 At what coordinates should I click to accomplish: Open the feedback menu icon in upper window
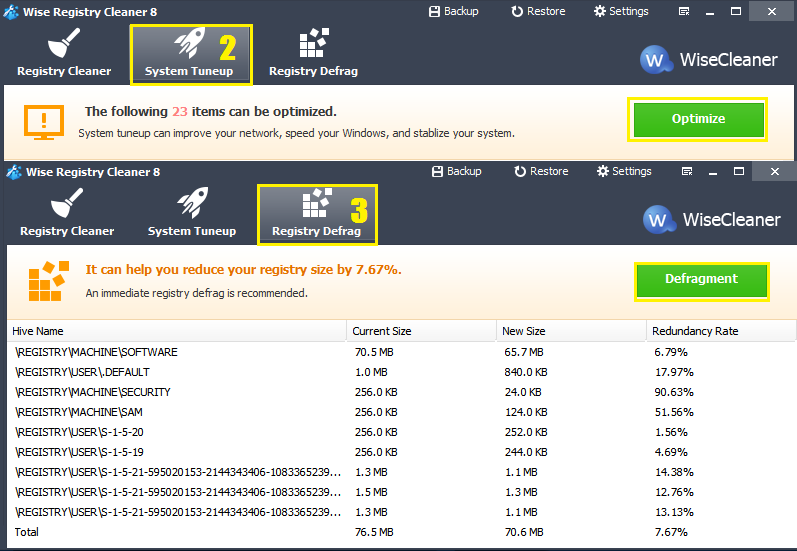684,12
